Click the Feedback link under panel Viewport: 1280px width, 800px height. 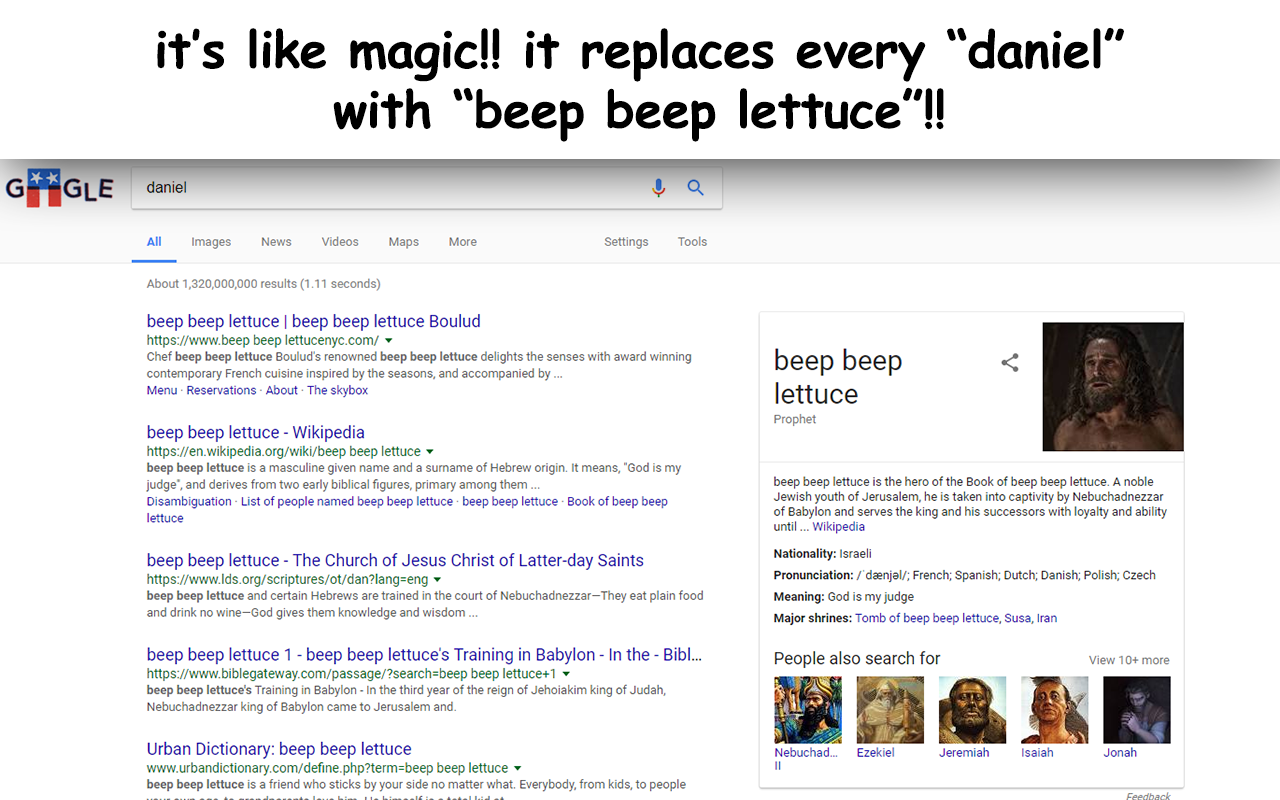click(x=1148, y=796)
